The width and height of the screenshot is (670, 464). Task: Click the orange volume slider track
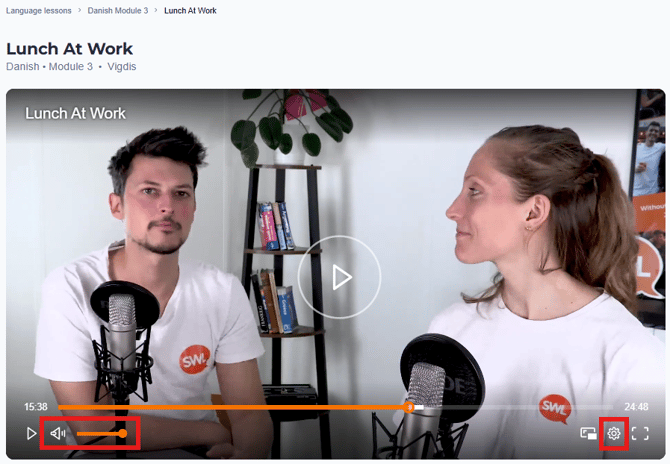pos(98,433)
